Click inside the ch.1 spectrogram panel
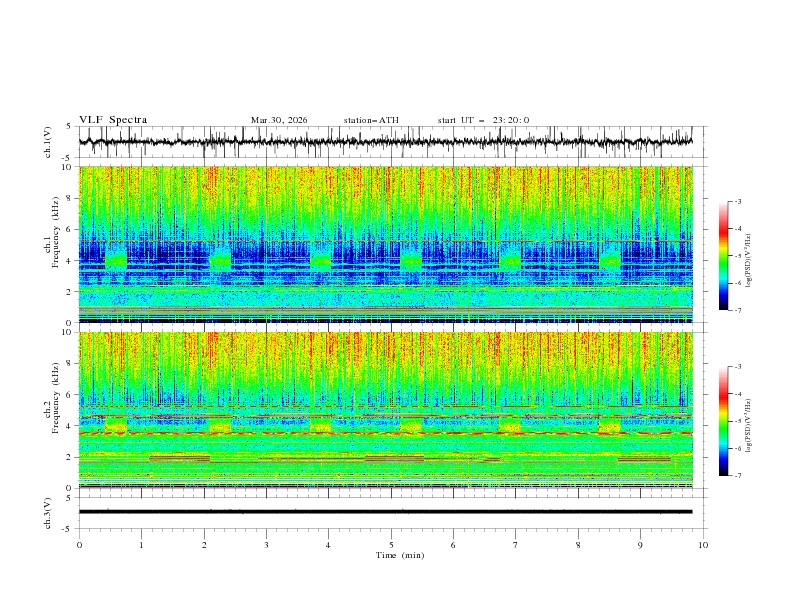The height and width of the screenshot is (612, 792). 385,244
